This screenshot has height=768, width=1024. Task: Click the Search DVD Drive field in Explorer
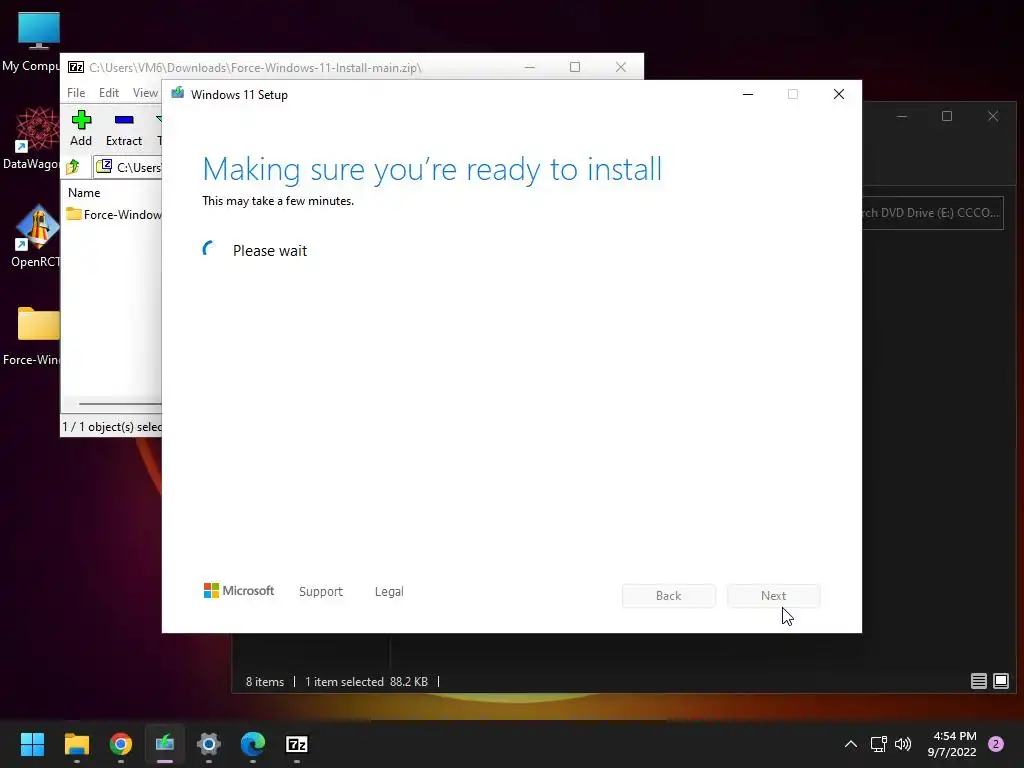coord(933,213)
